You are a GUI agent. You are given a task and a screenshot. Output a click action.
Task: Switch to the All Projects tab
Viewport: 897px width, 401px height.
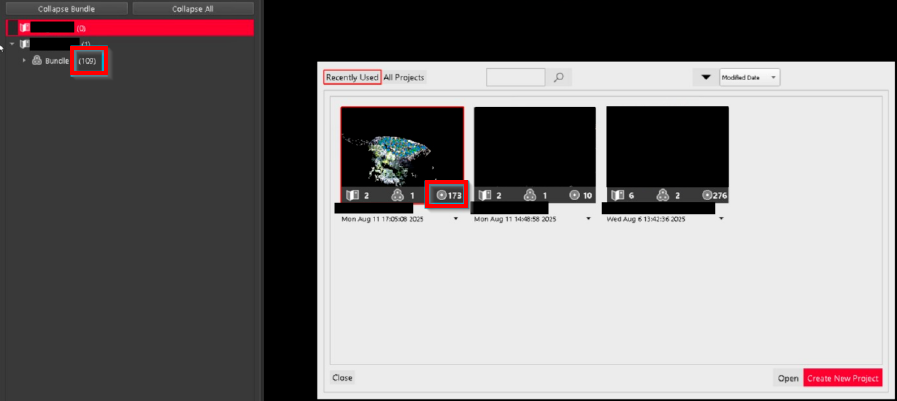click(404, 77)
